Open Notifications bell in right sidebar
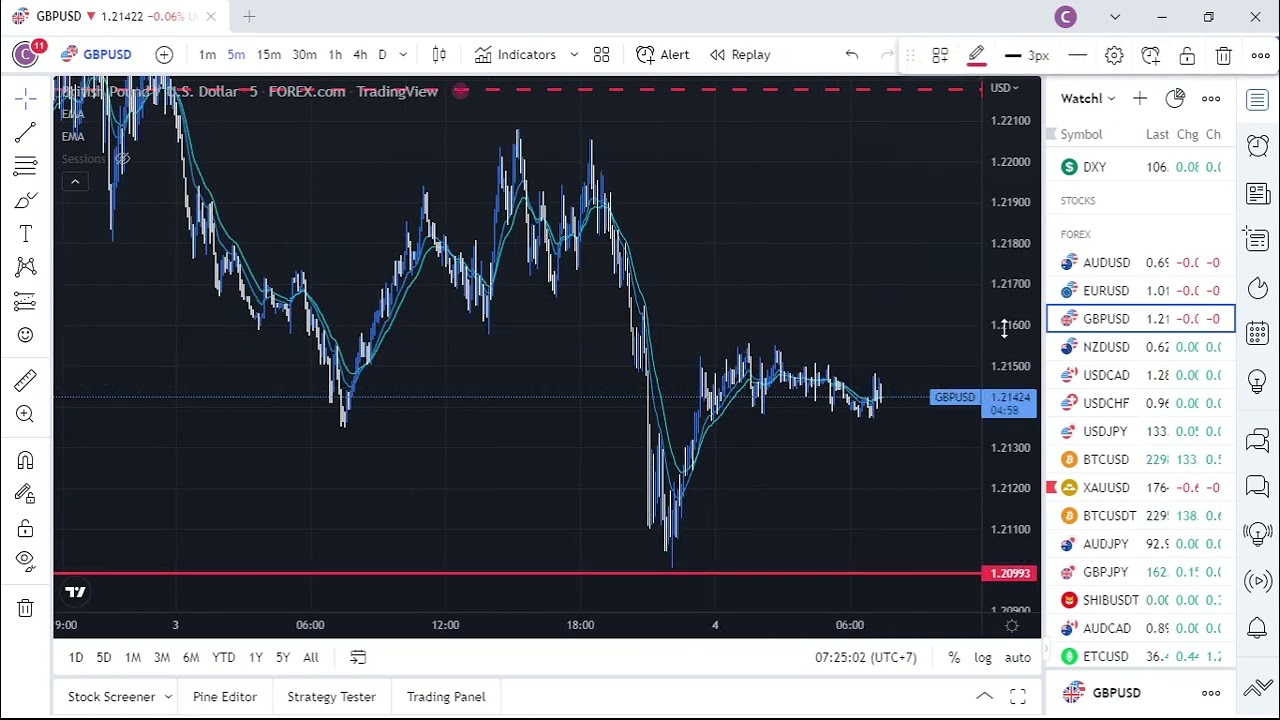The width and height of the screenshot is (1280, 720). coord(1258,628)
